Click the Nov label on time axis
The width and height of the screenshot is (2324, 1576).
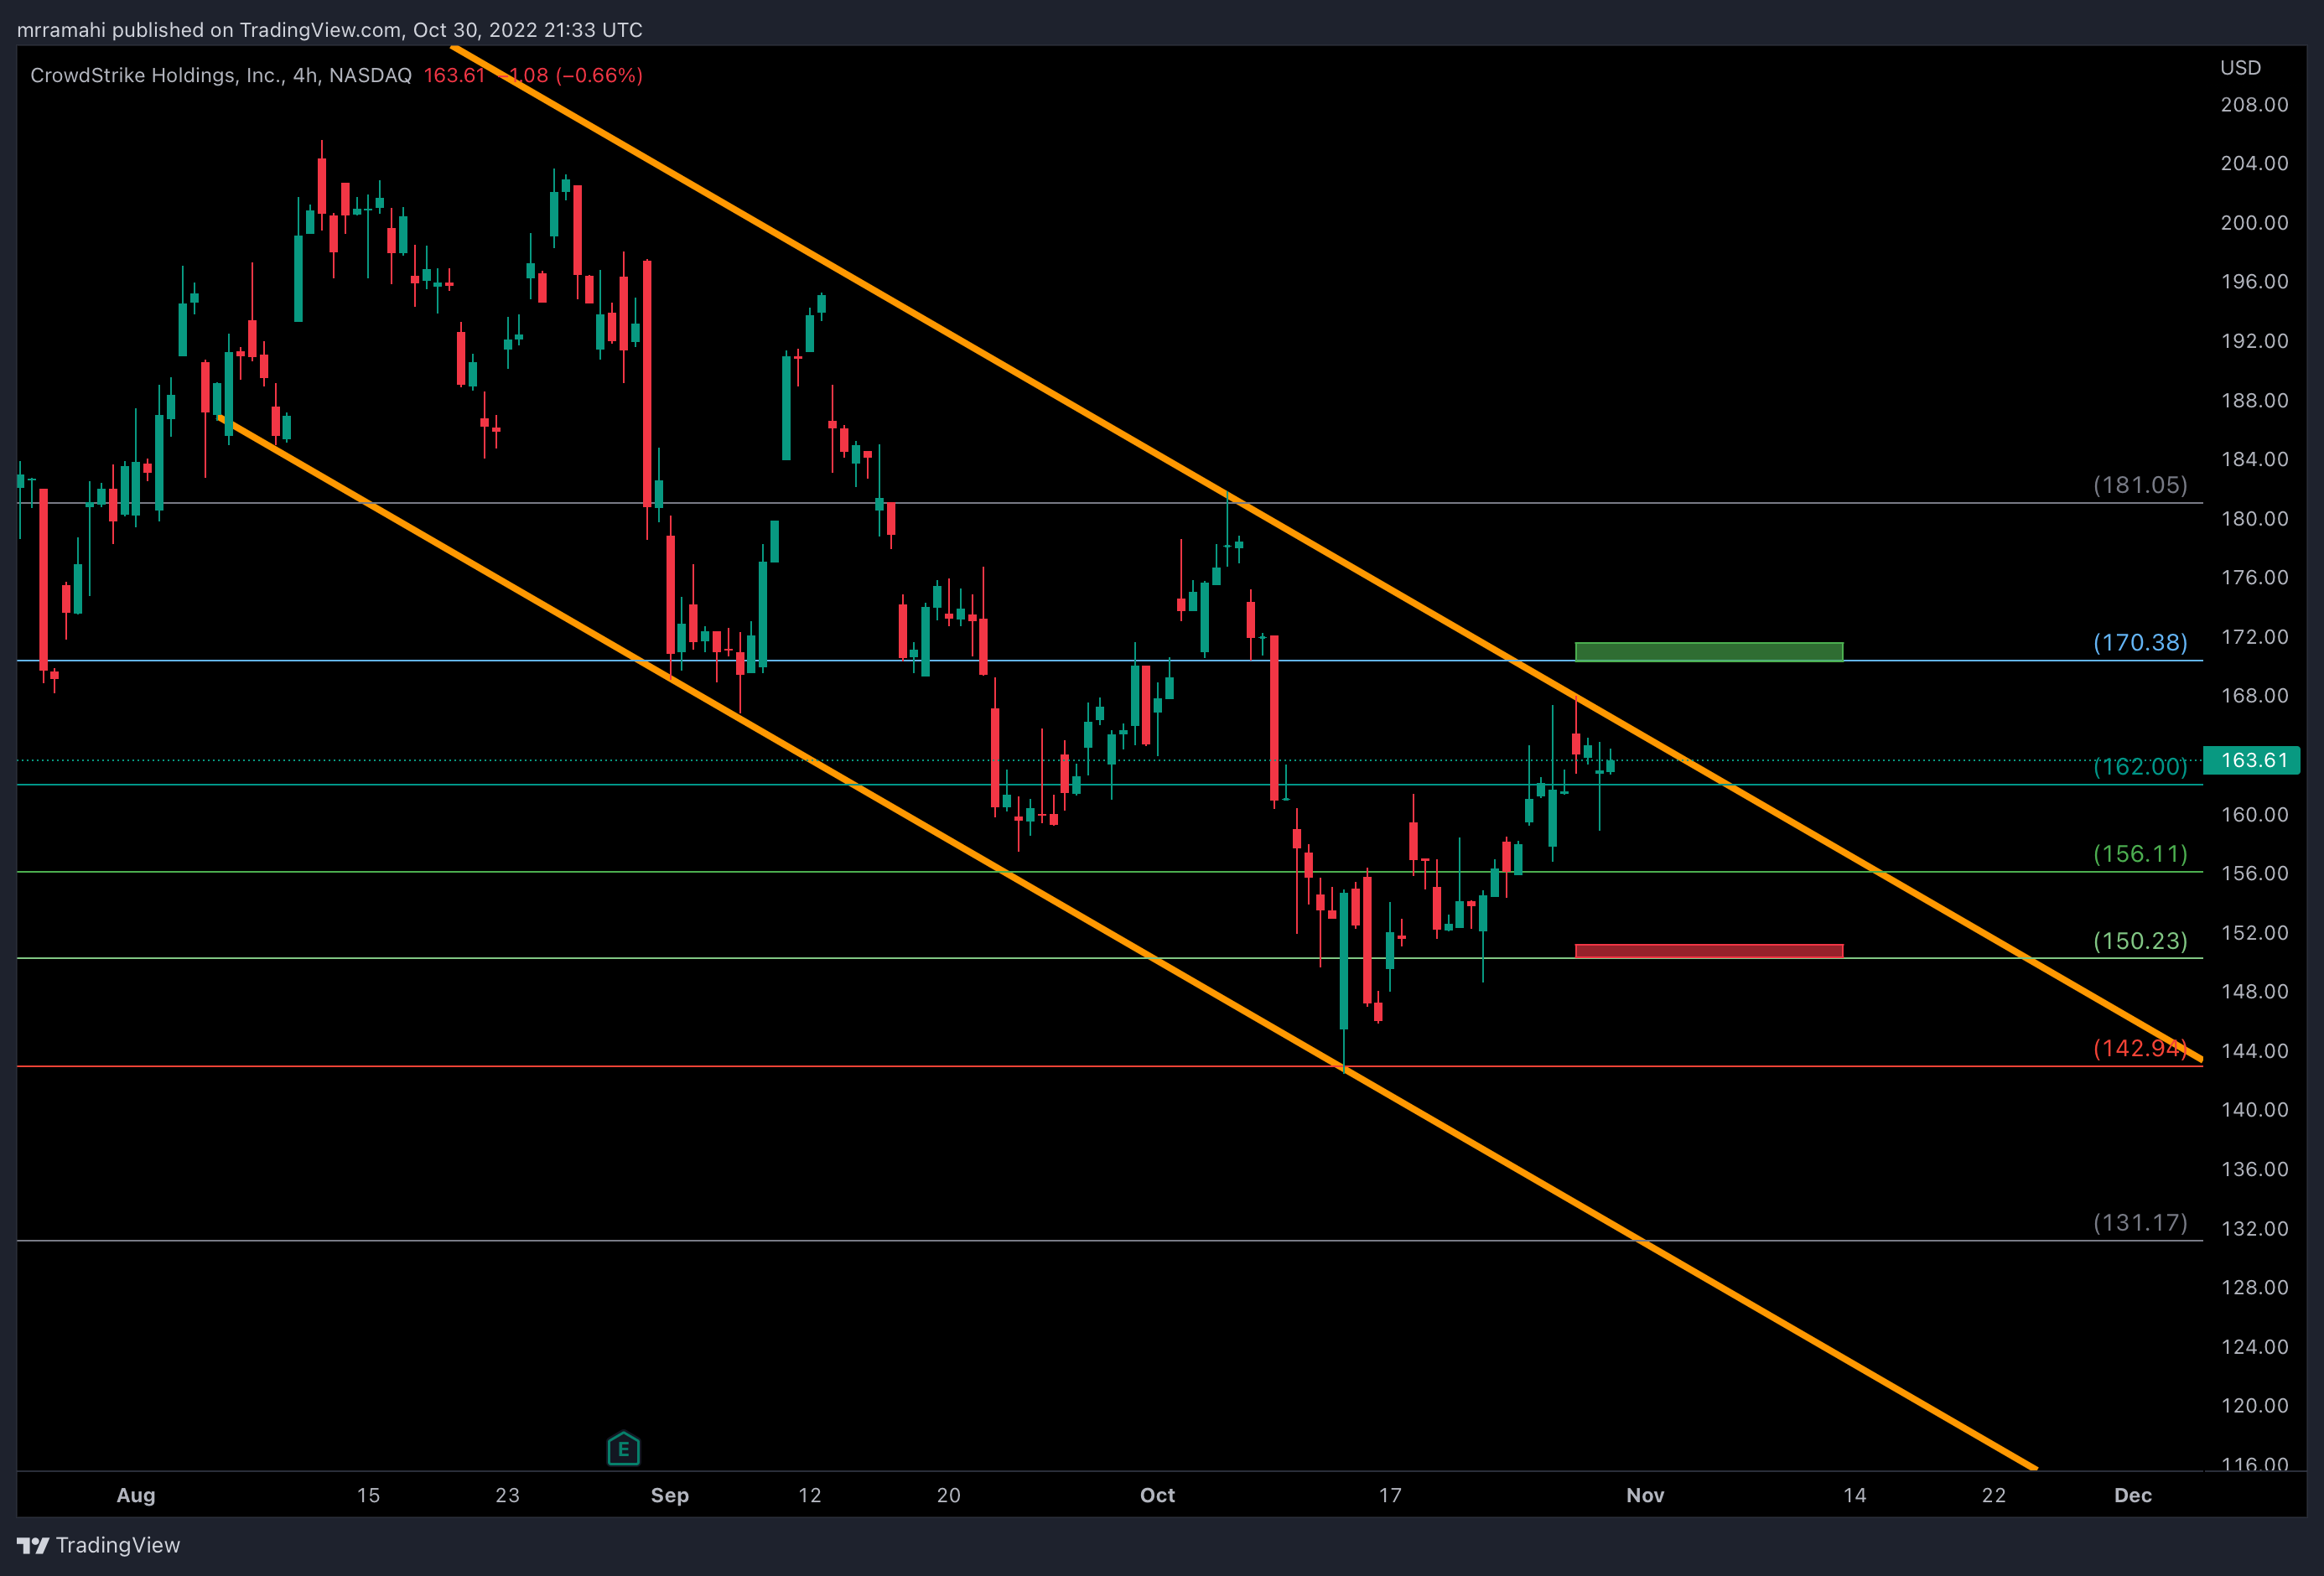[1645, 1495]
